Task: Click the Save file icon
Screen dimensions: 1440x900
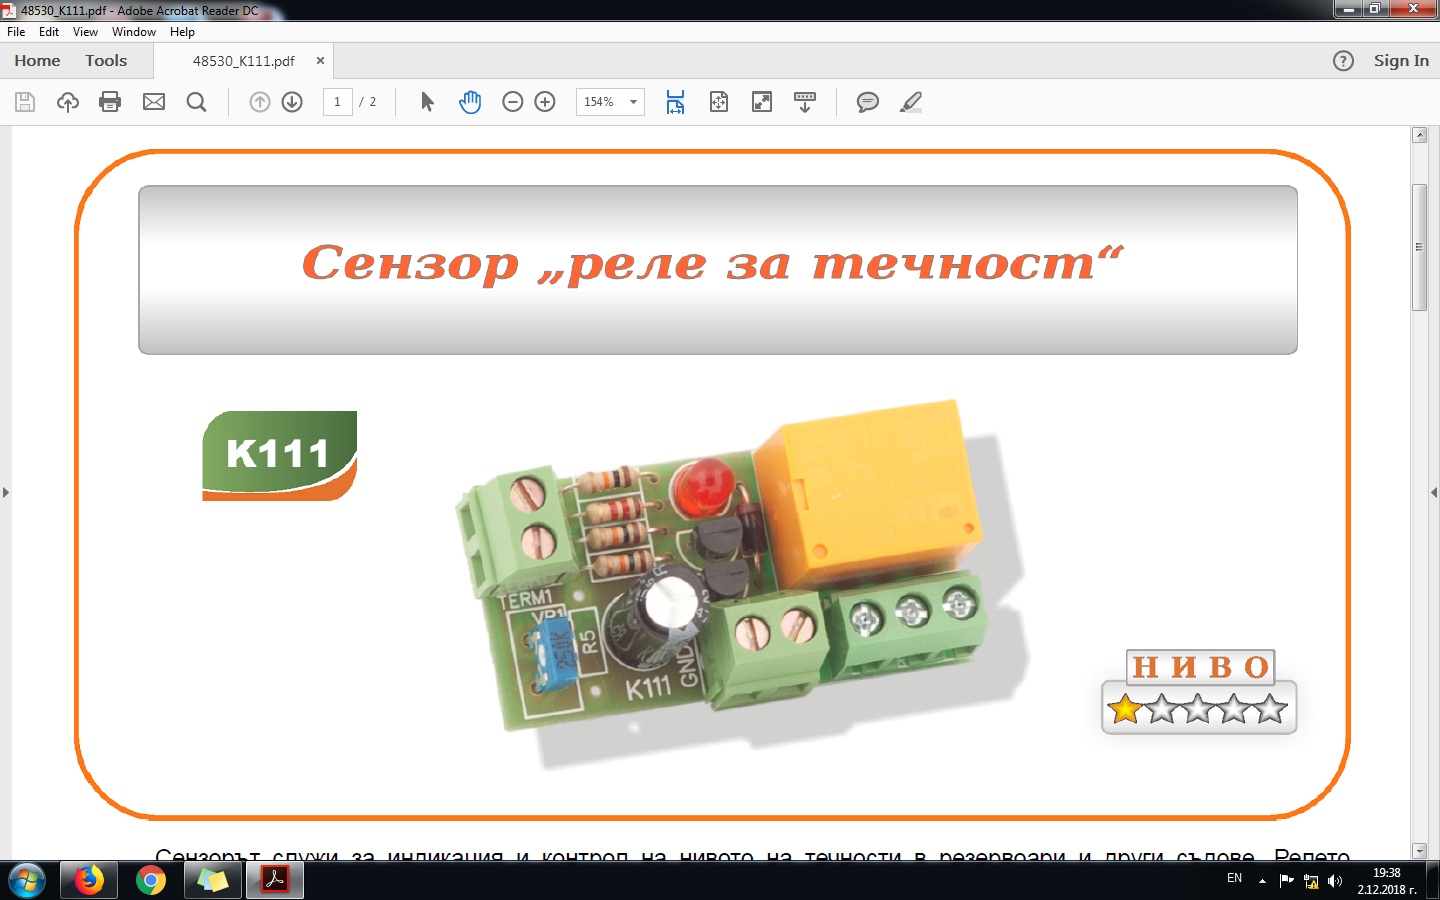Action: (x=25, y=102)
